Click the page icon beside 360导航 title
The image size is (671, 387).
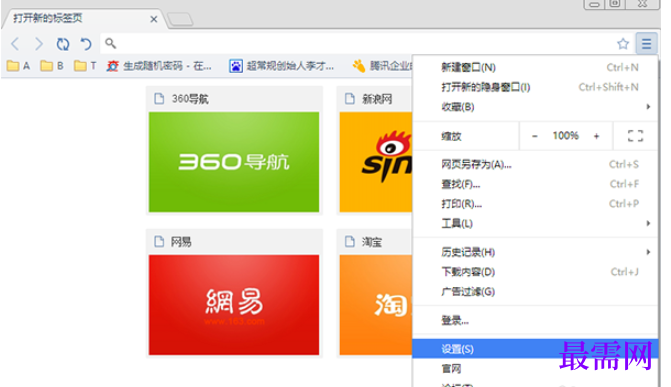point(159,98)
